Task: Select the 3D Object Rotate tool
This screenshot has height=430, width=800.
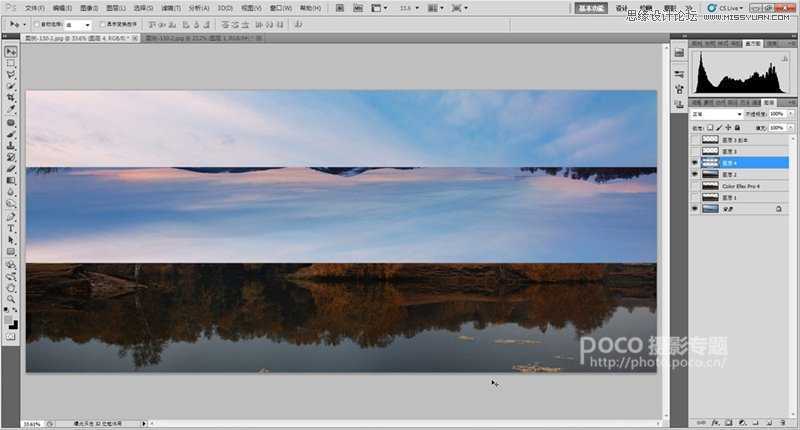Action: pos(11,265)
